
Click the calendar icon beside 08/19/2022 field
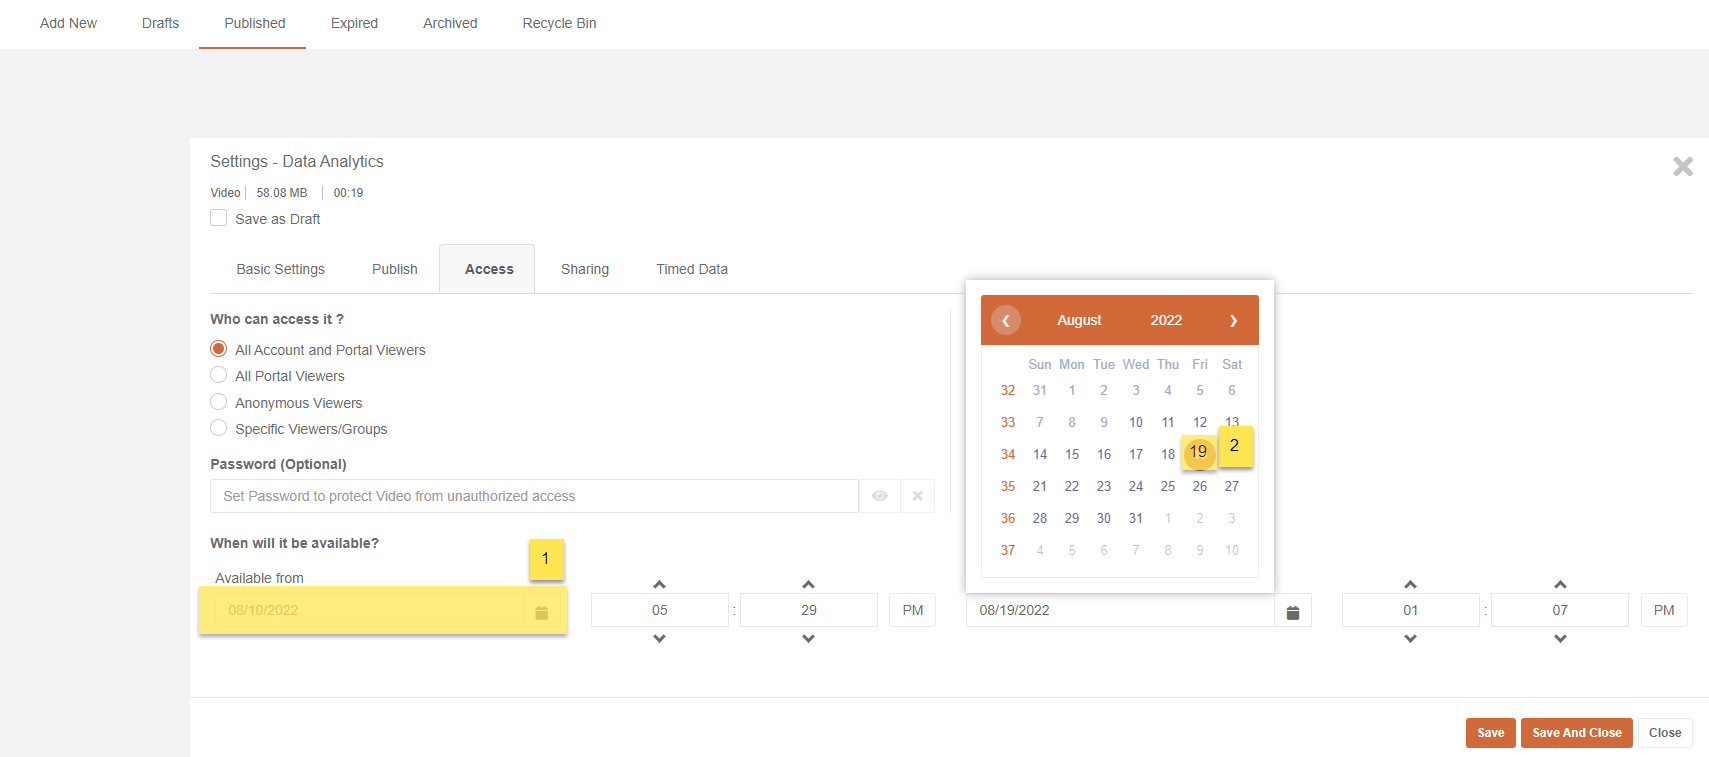coord(1292,612)
